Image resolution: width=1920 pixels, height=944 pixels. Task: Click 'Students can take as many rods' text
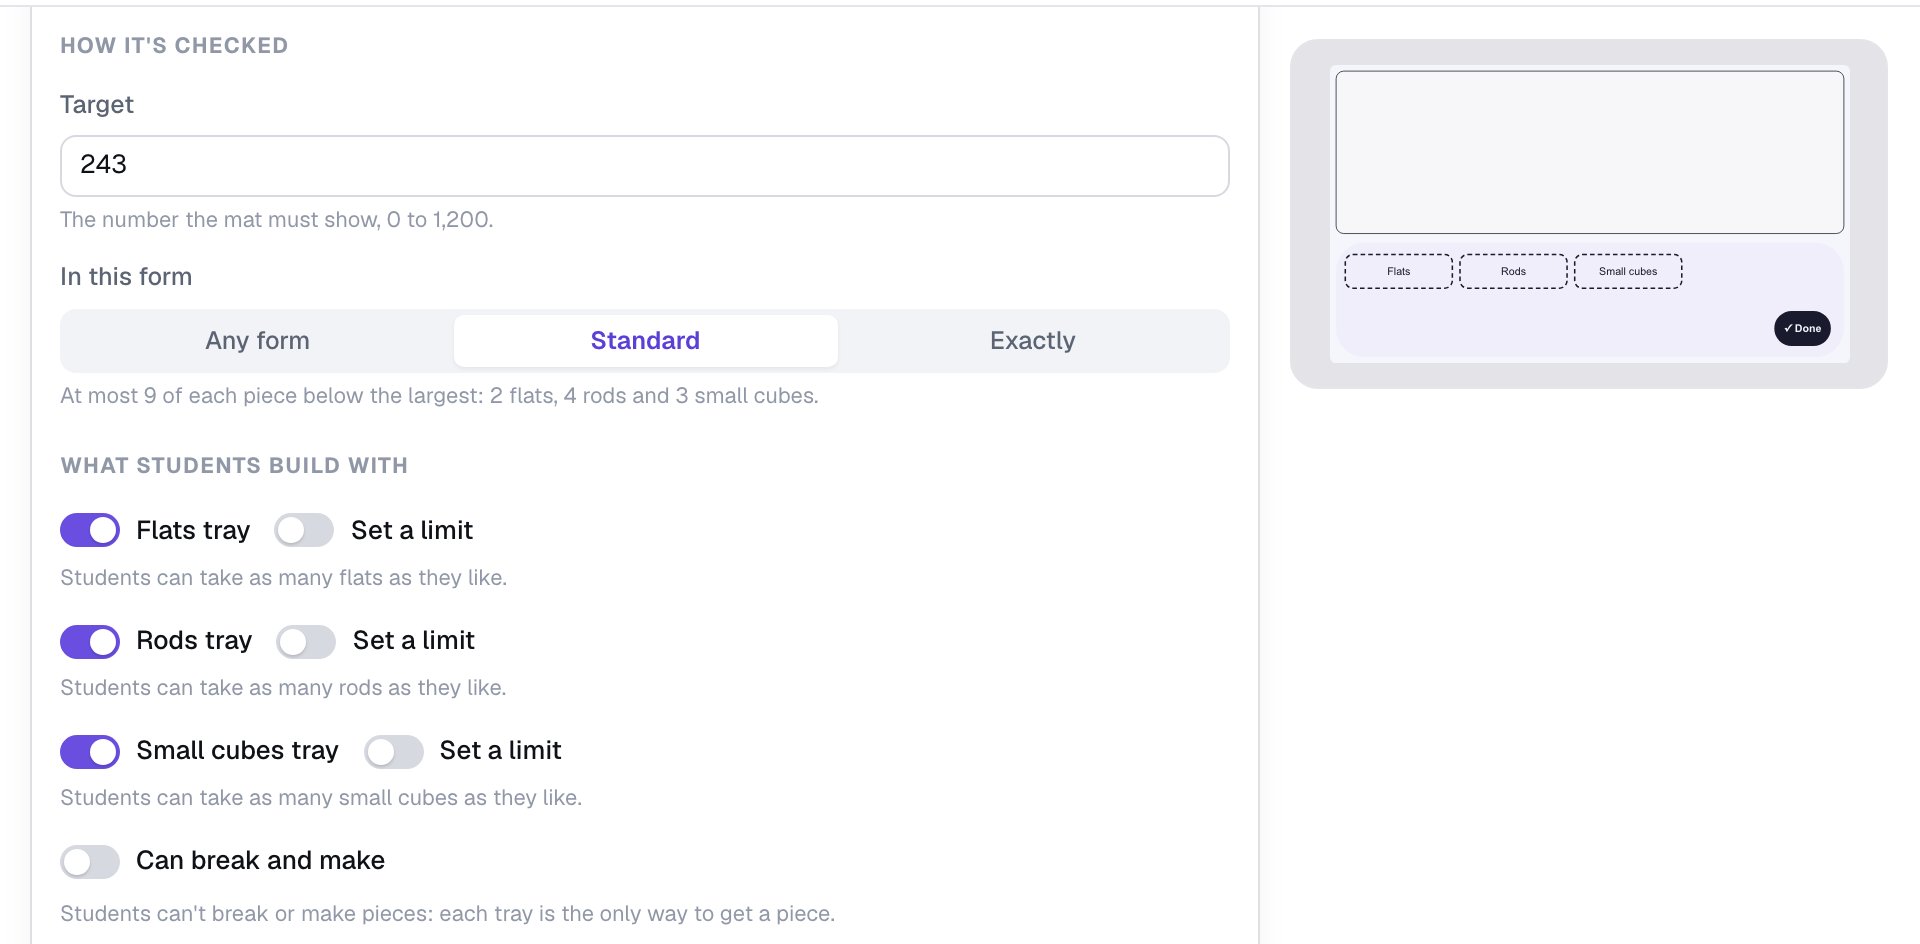pyautogui.click(x=283, y=688)
